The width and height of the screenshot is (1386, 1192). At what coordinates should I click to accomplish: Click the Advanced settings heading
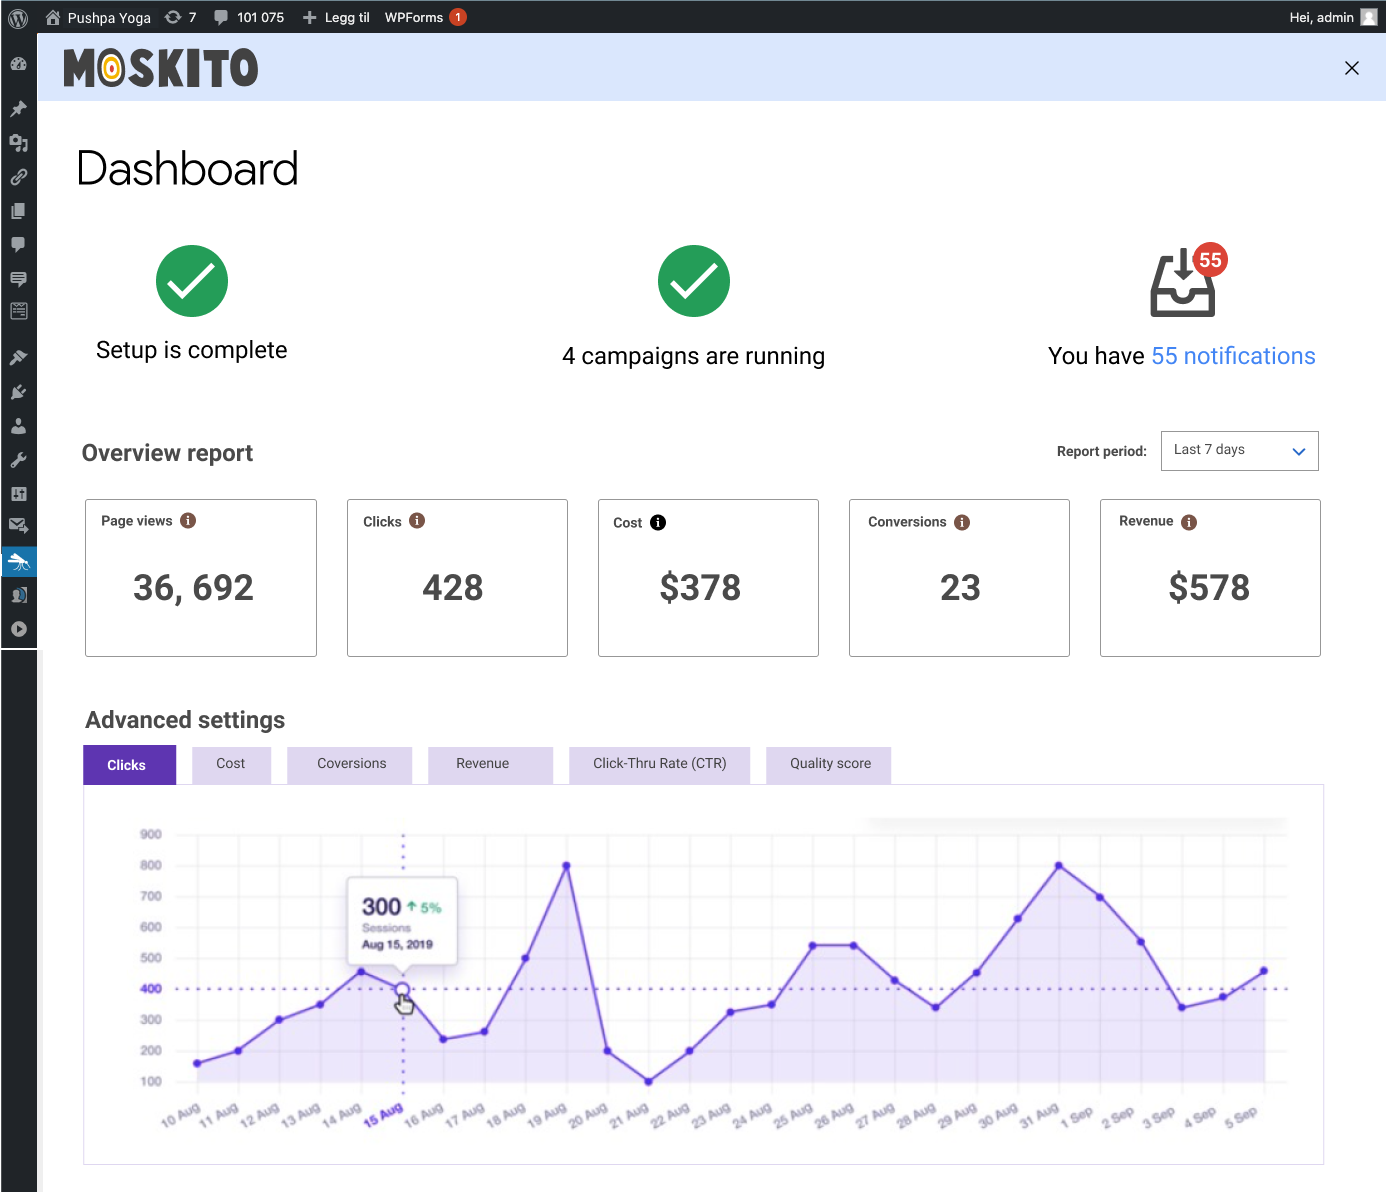(x=185, y=720)
